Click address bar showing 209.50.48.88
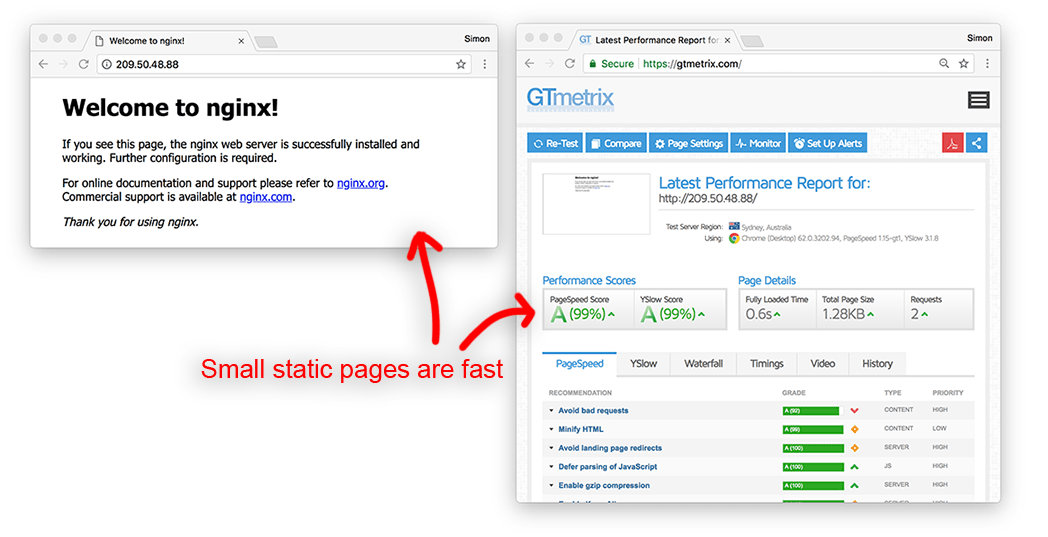This screenshot has height=537, width=1048. [x=284, y=64]
